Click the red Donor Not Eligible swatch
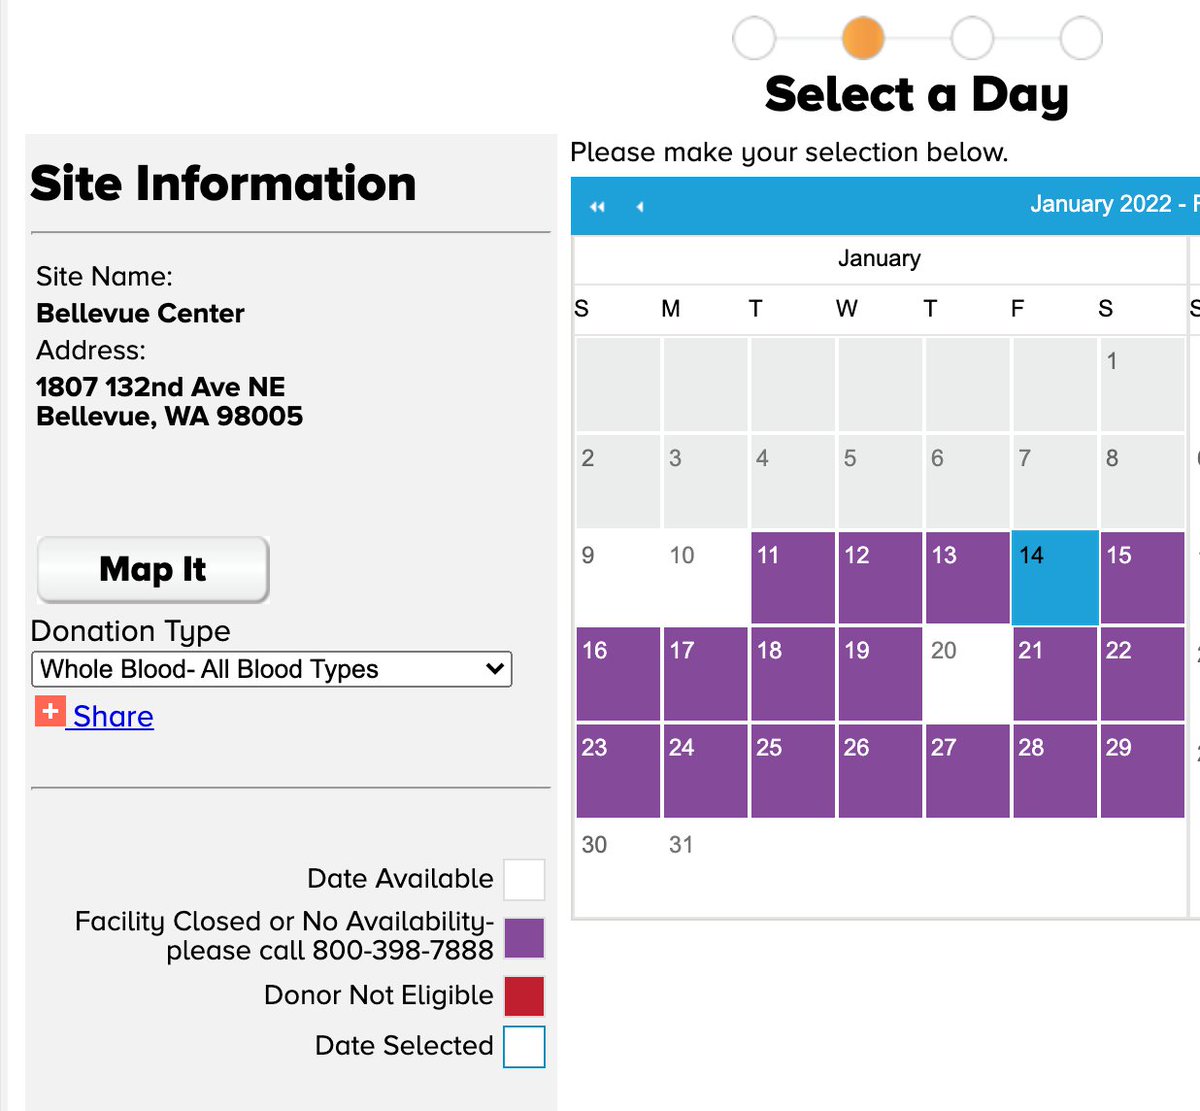This screenshot has width=1200, height=1111. pos(524,996)
